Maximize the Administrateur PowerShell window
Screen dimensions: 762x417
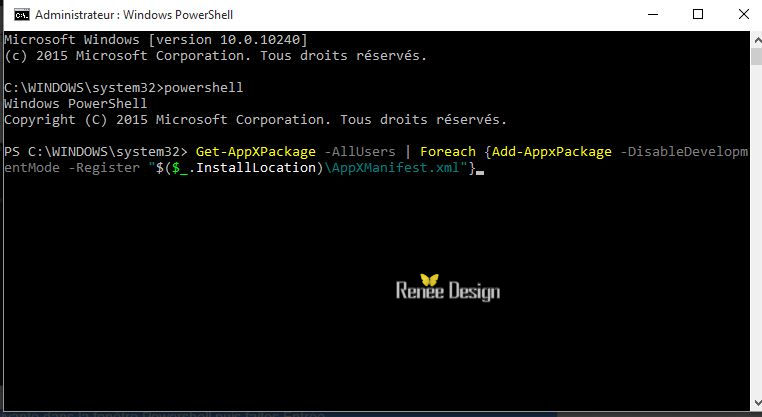tap(698, 15)
